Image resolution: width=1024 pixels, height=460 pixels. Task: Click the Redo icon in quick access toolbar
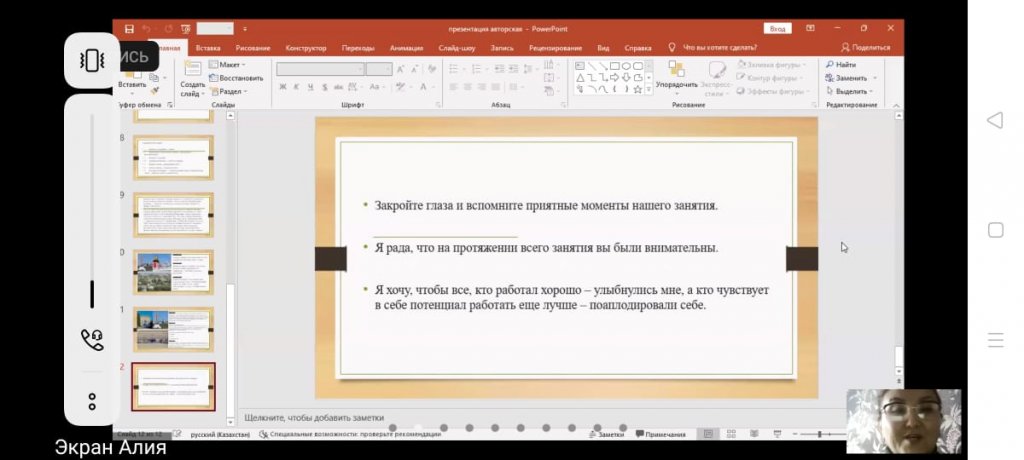point(168,29)
